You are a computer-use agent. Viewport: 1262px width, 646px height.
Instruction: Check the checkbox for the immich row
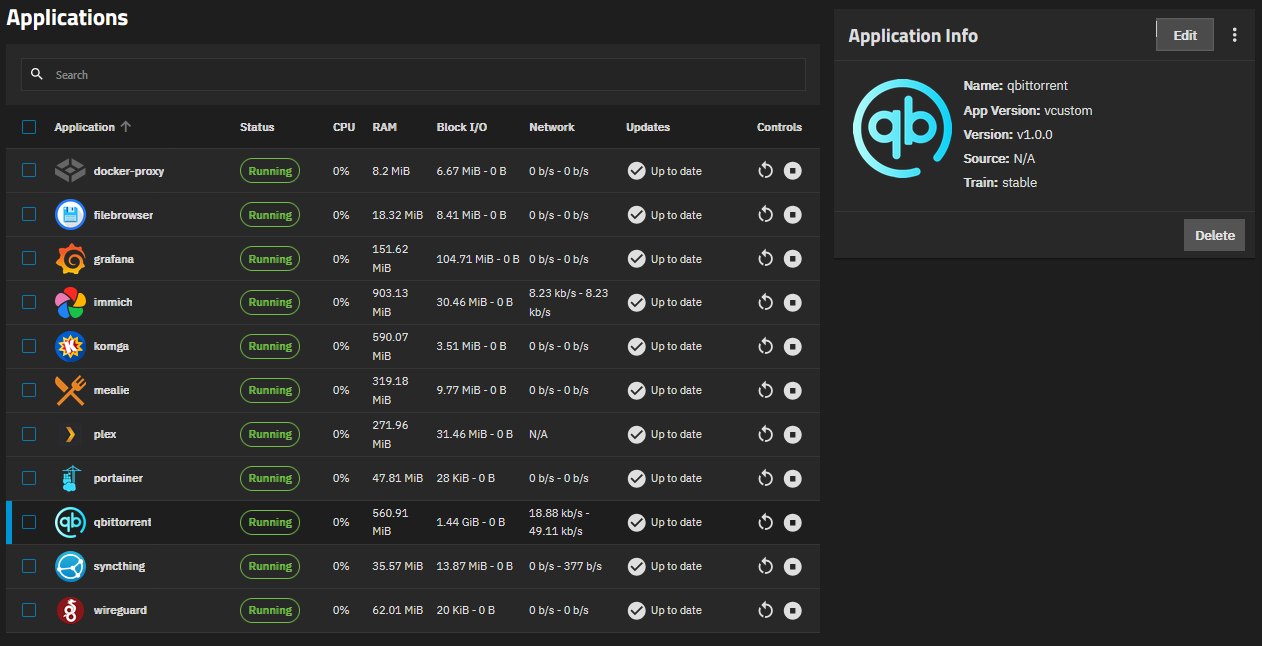pos(28,302)
